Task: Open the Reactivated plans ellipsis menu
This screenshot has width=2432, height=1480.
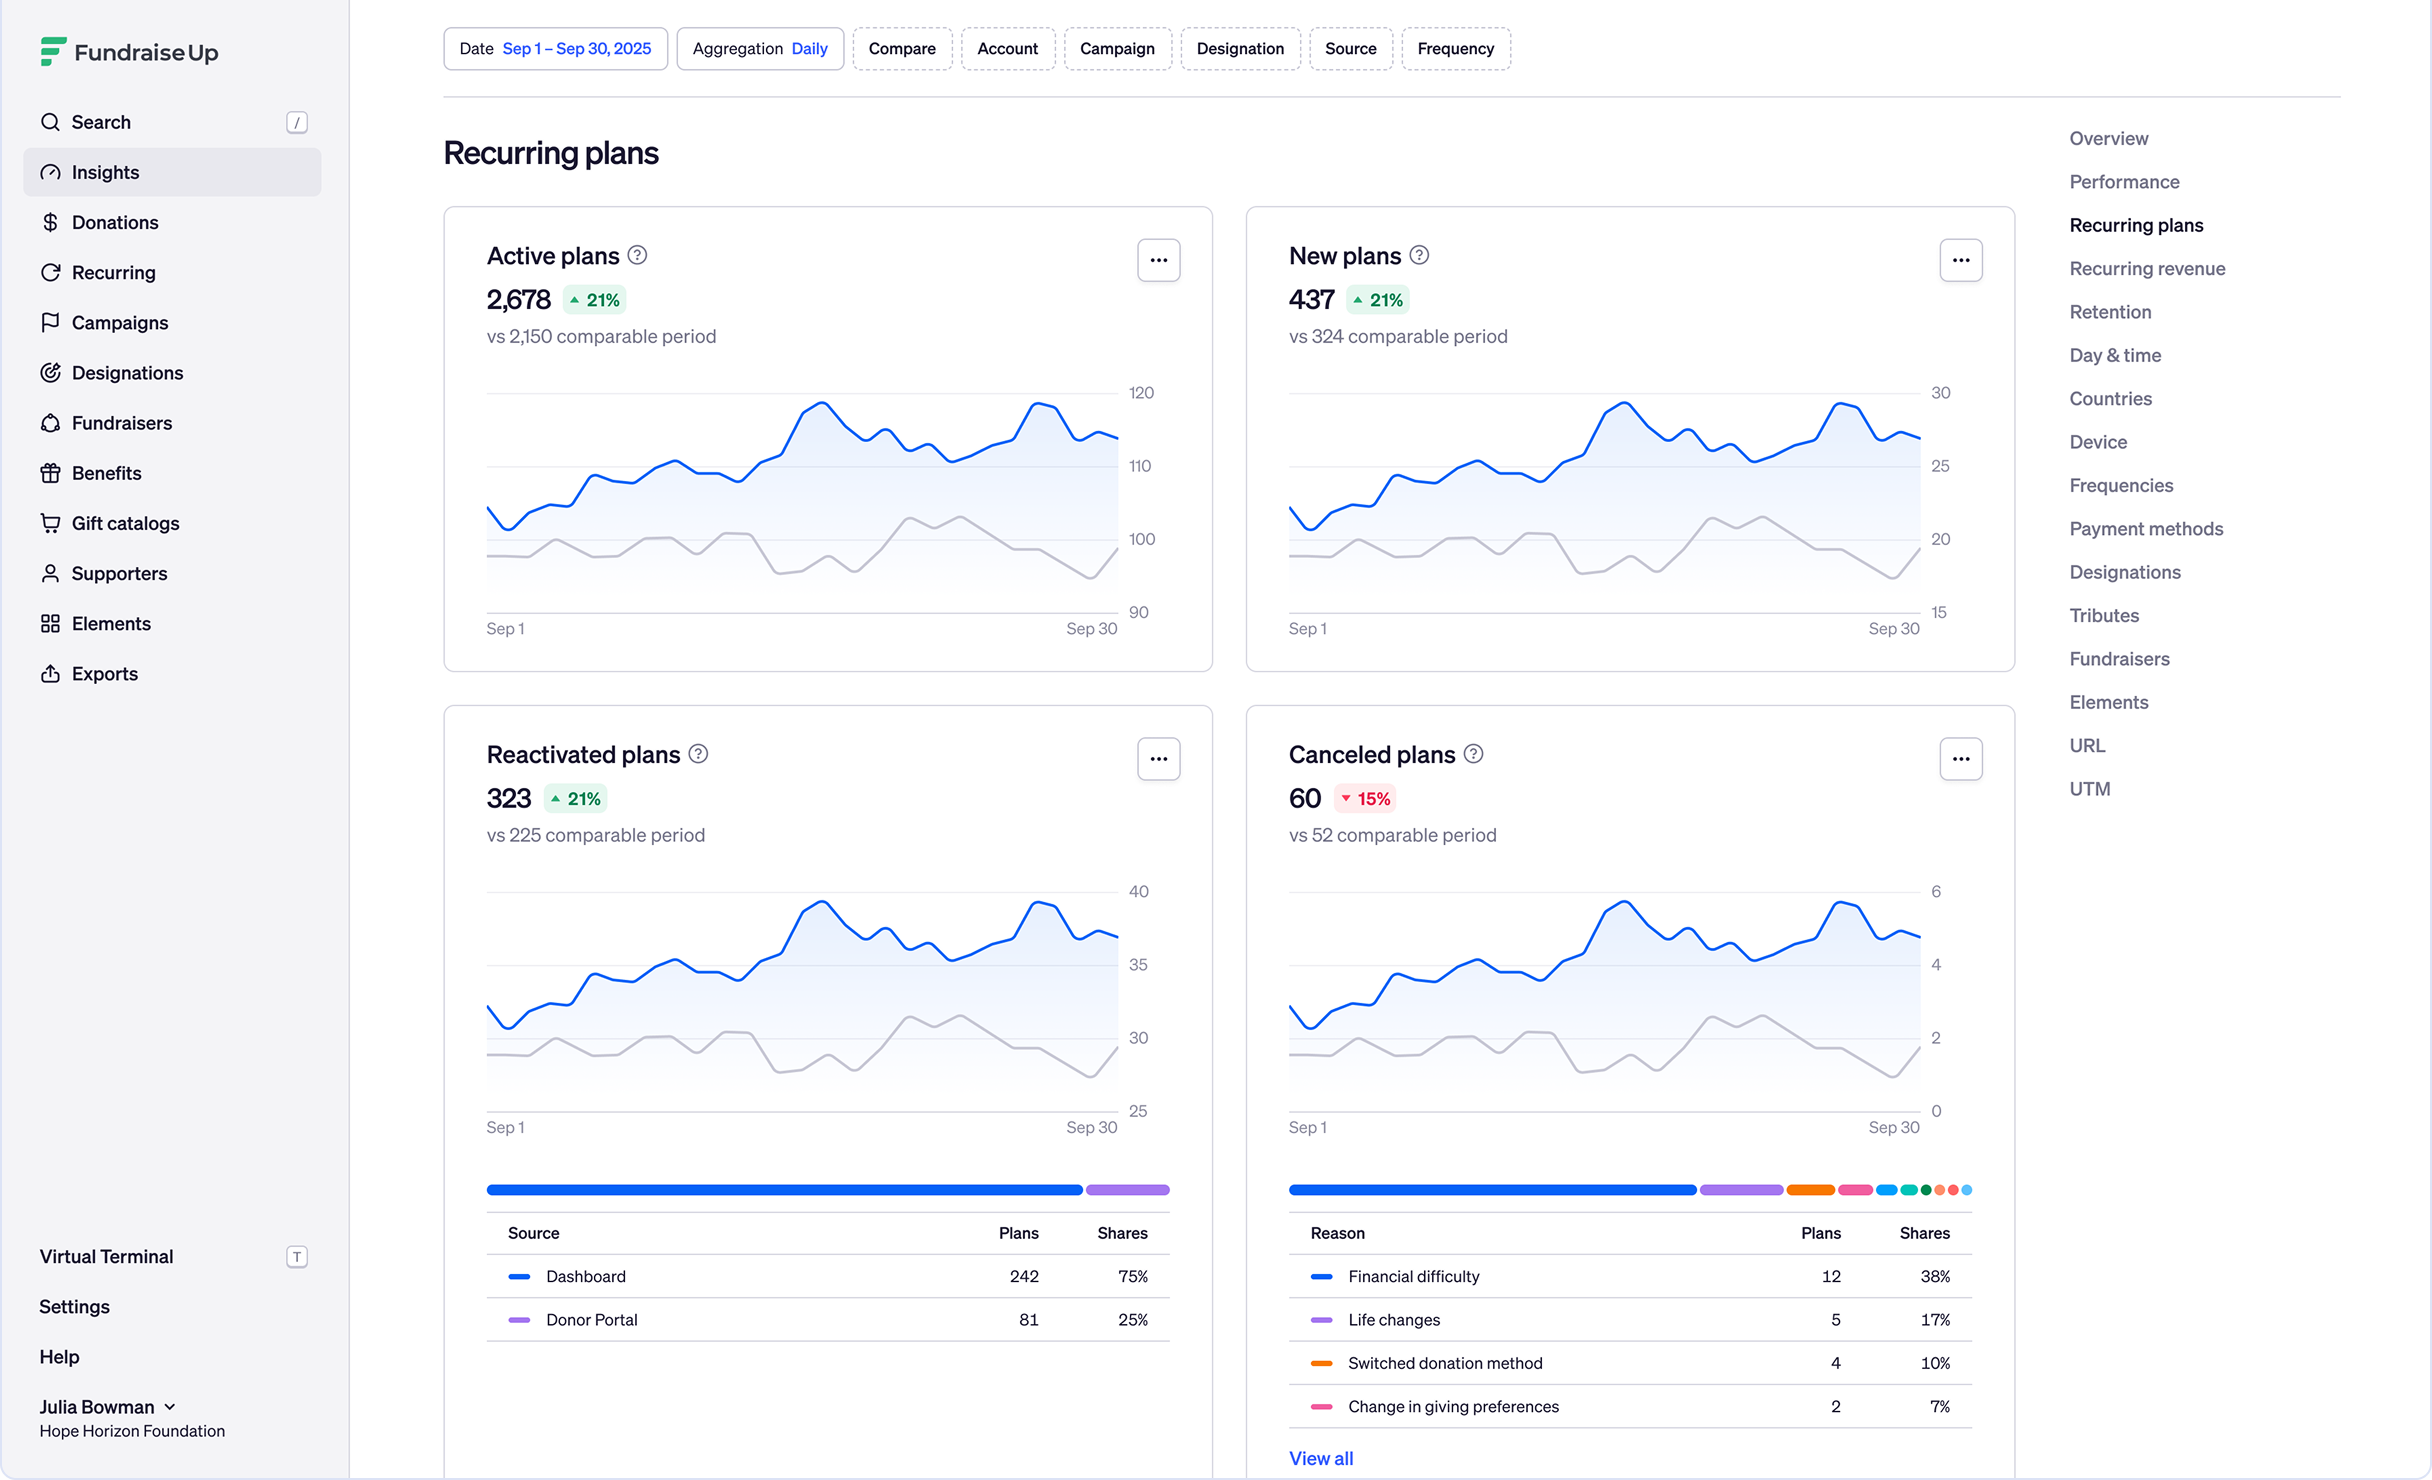Action: tap(1158, 759)
